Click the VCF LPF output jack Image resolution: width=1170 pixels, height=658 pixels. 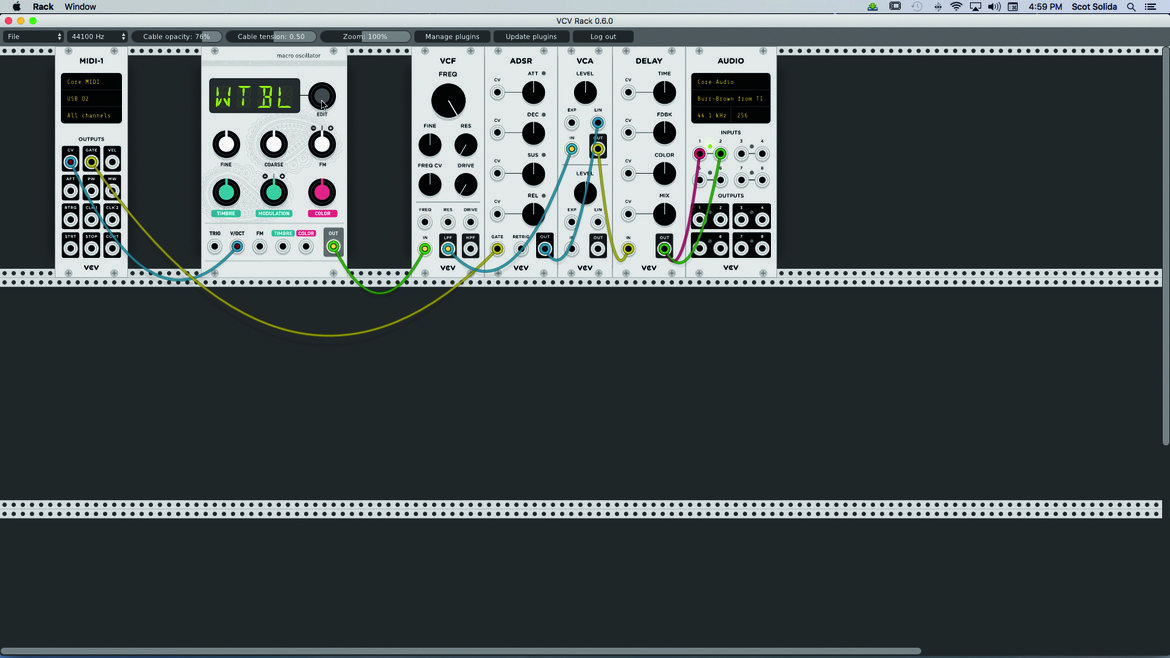click(448, 248)
